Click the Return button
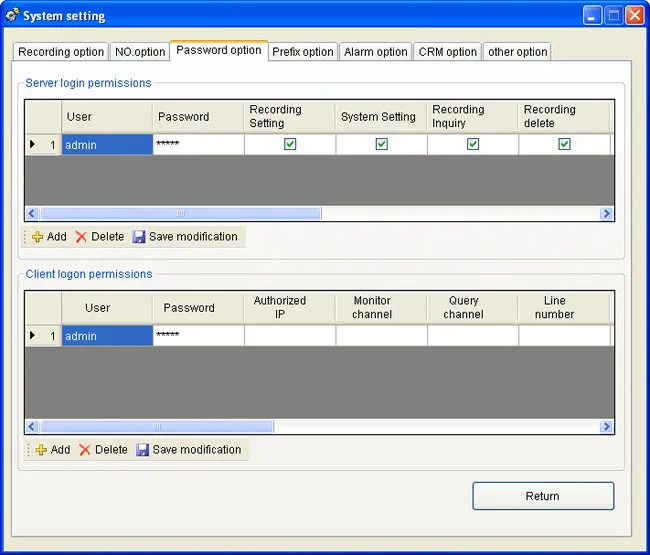The width and height of the screenshot is (650, 555). point(543,496)
